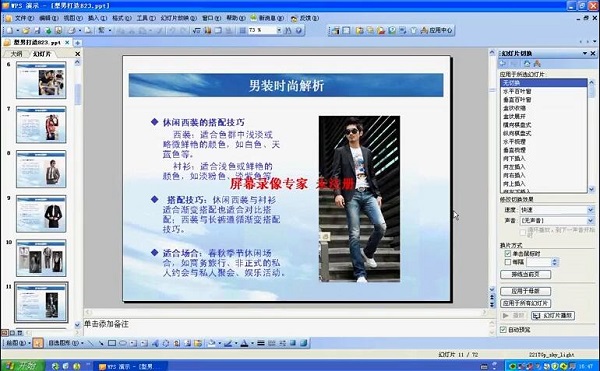The width and height of the screenshot is (600, 371).
Task: Click the WPS 演示 taskbar button
Action: [x=130, y=366]
